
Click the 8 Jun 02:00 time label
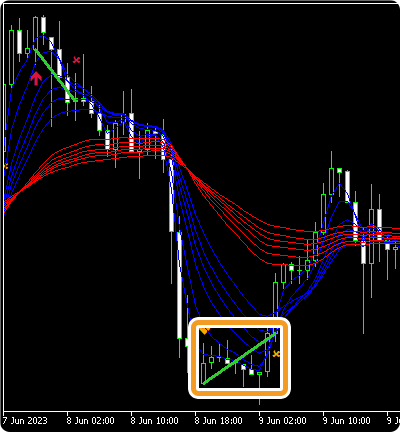pos(90,421)
